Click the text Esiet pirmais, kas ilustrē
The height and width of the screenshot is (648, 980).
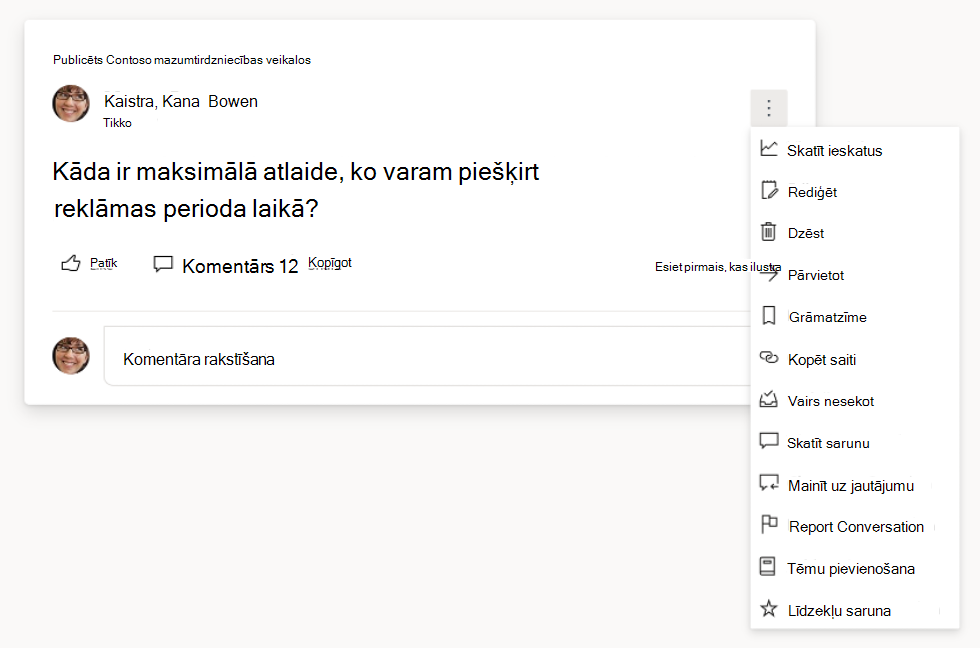(718, 267)
